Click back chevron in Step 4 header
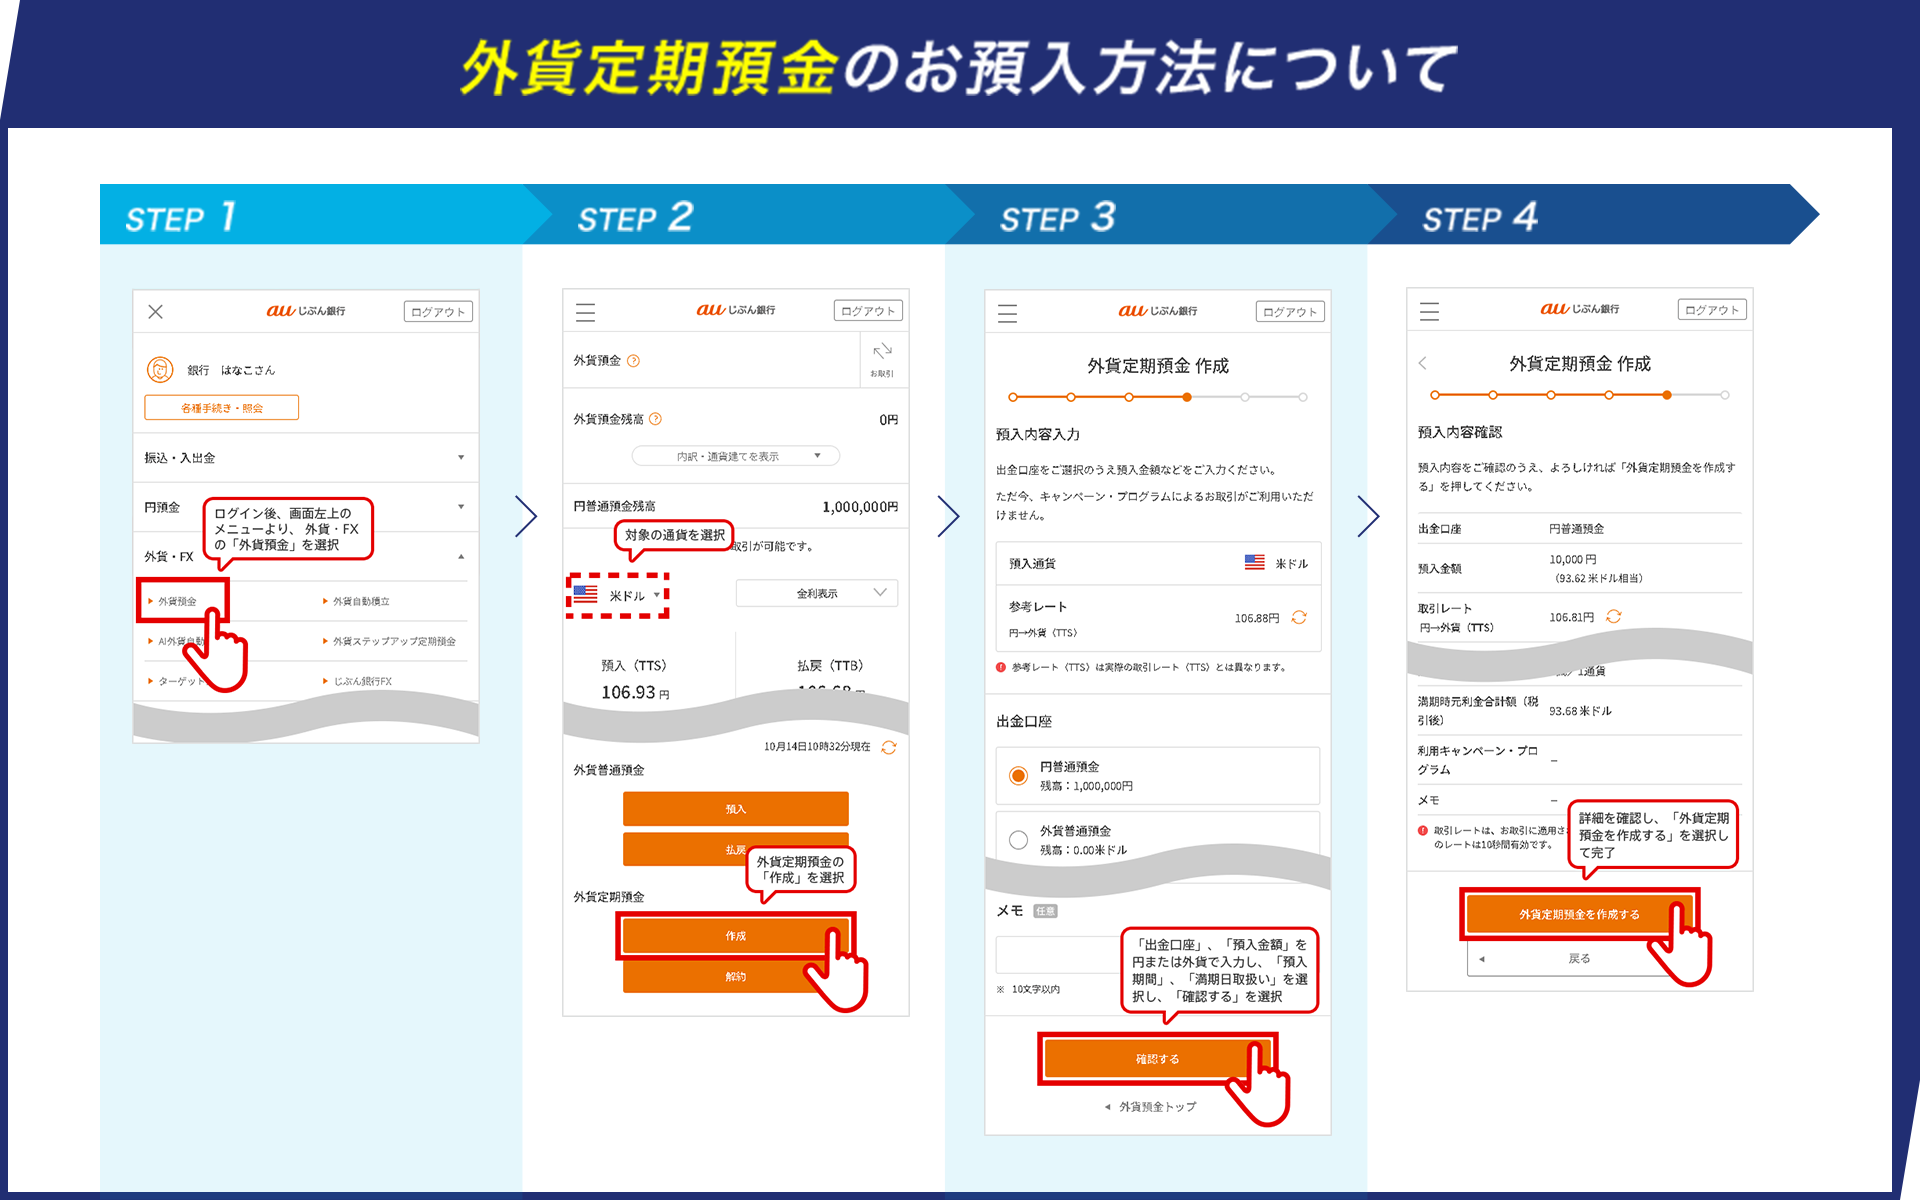The width and height of the screenshot is (1920, 1200). pos(1423,363)
